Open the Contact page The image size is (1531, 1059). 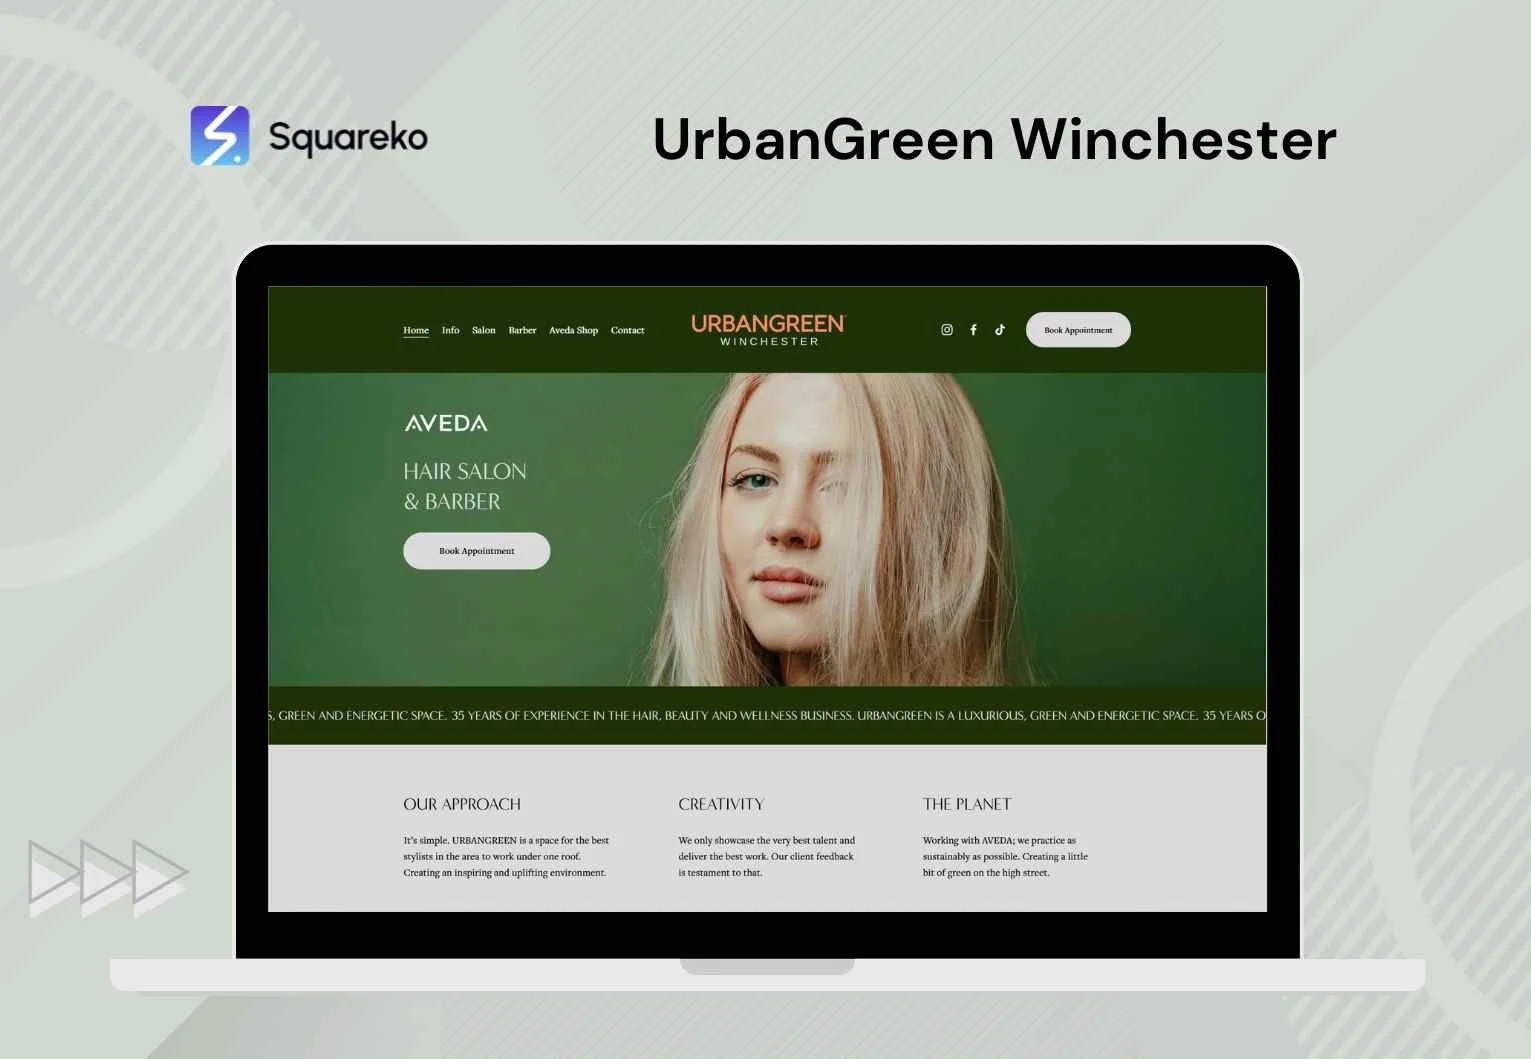point(628,330)
